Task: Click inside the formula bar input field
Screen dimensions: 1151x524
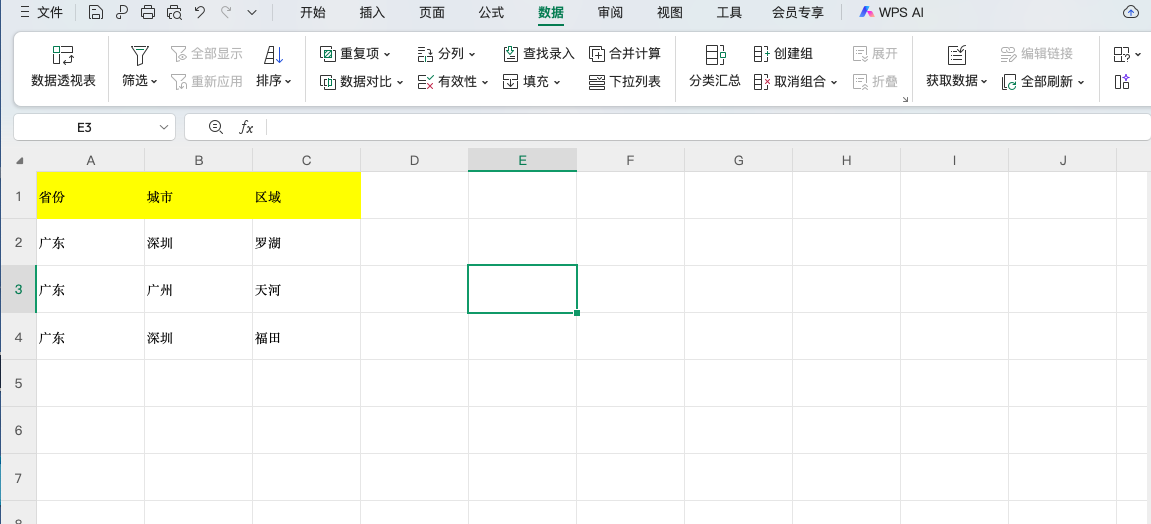Action: coord(700,127)
